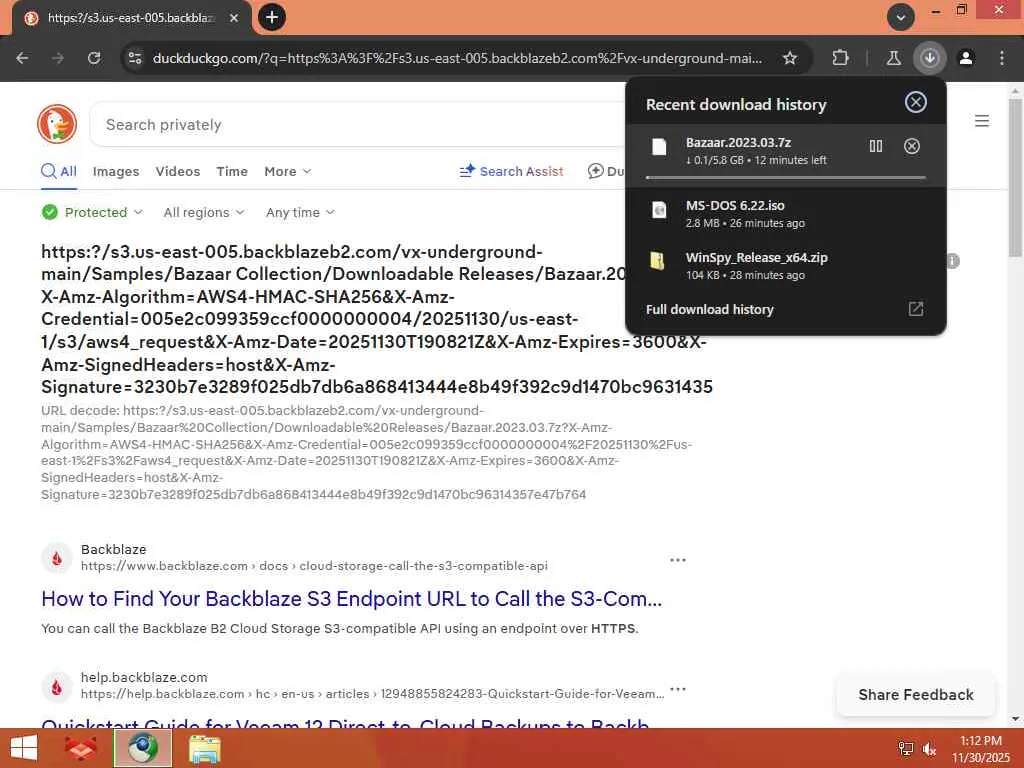
Task: Open options for help.backblaze.com result
Action: click(x=678, y=689)
